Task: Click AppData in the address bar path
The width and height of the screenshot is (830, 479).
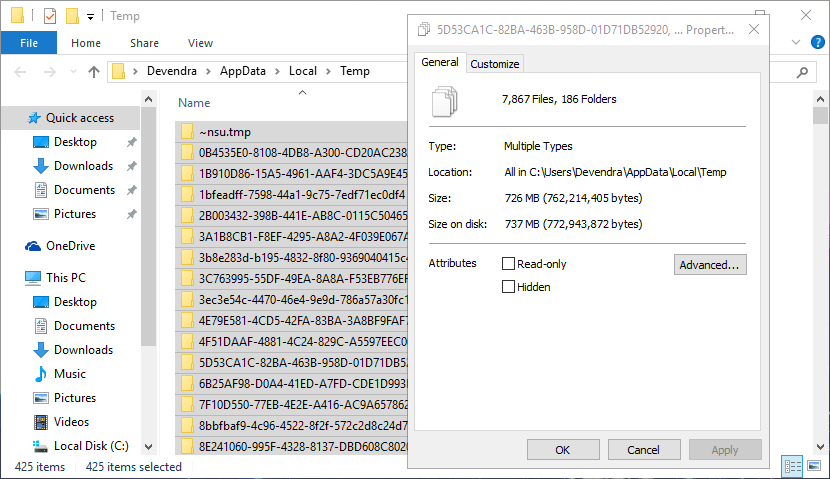Action: tap(242, 71)
